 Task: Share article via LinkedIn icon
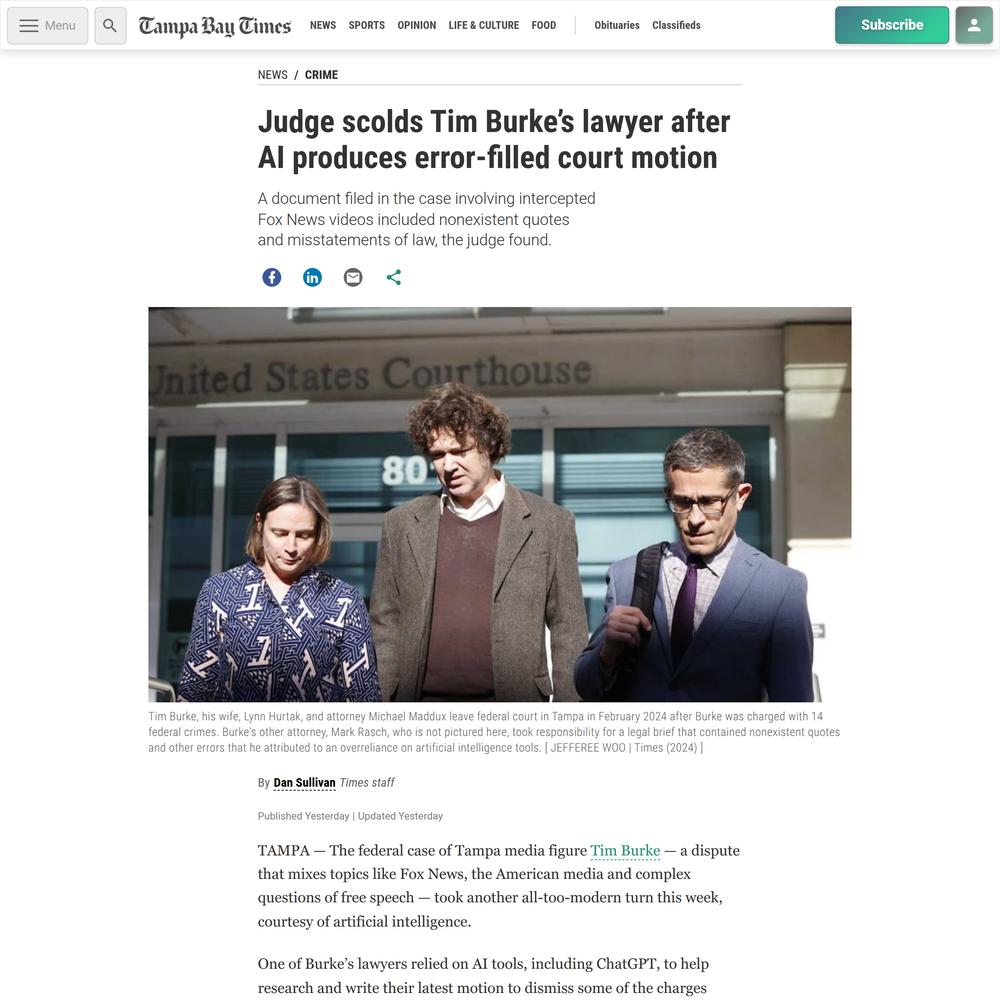[312, 277]
